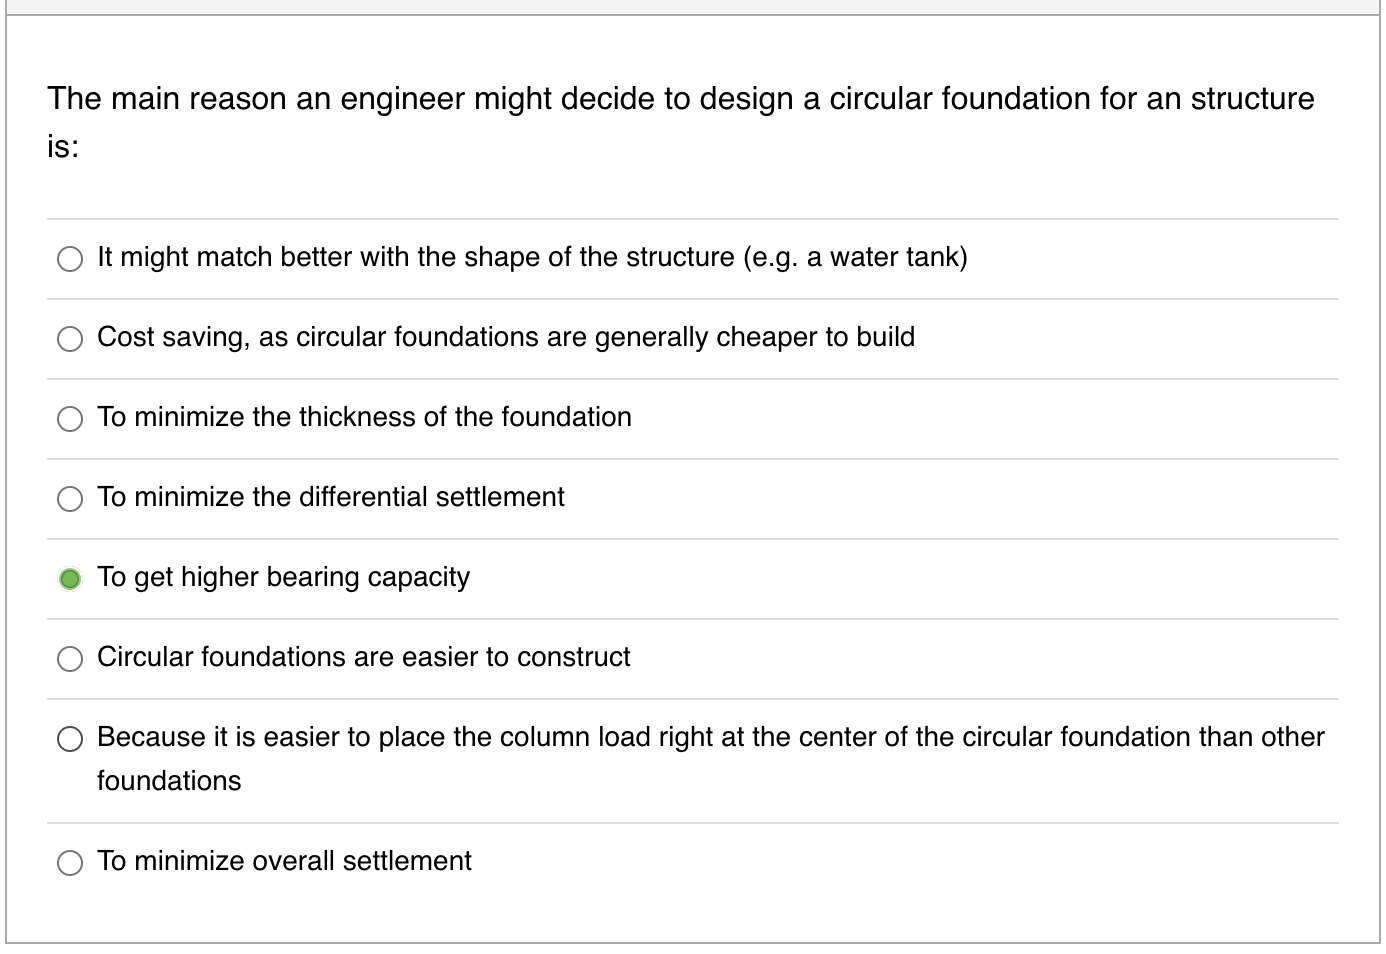1386x954 pixels.
Task: Pick the minimize differential settlement option
Action: [70, 498]
